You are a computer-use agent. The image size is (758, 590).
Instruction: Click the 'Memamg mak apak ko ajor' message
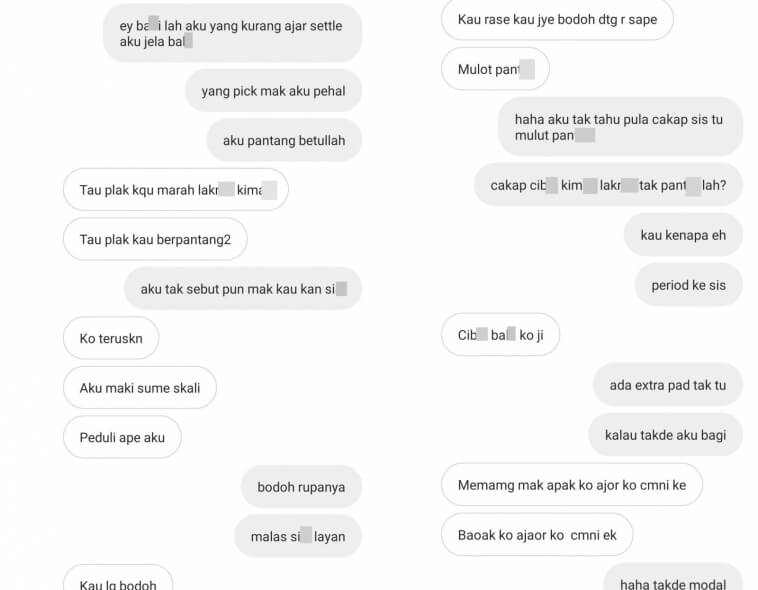click(572, 485)
